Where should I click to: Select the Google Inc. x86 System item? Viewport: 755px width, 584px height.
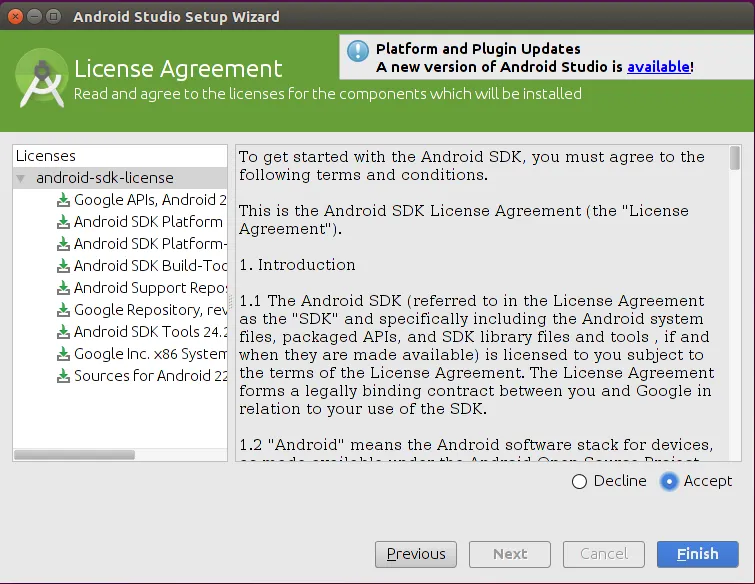[x=150, y=354]
